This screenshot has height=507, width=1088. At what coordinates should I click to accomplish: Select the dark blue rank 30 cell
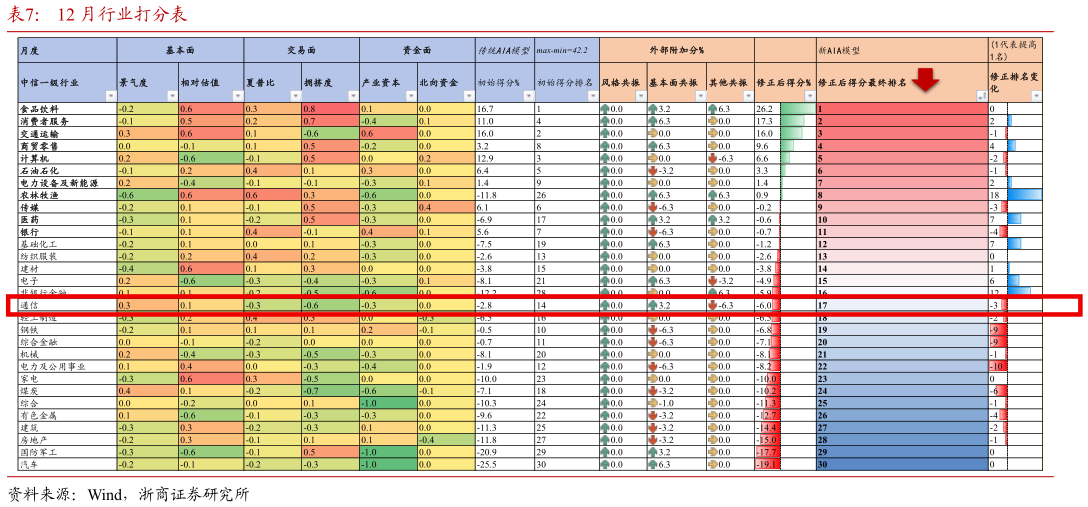tap(901, 464)
